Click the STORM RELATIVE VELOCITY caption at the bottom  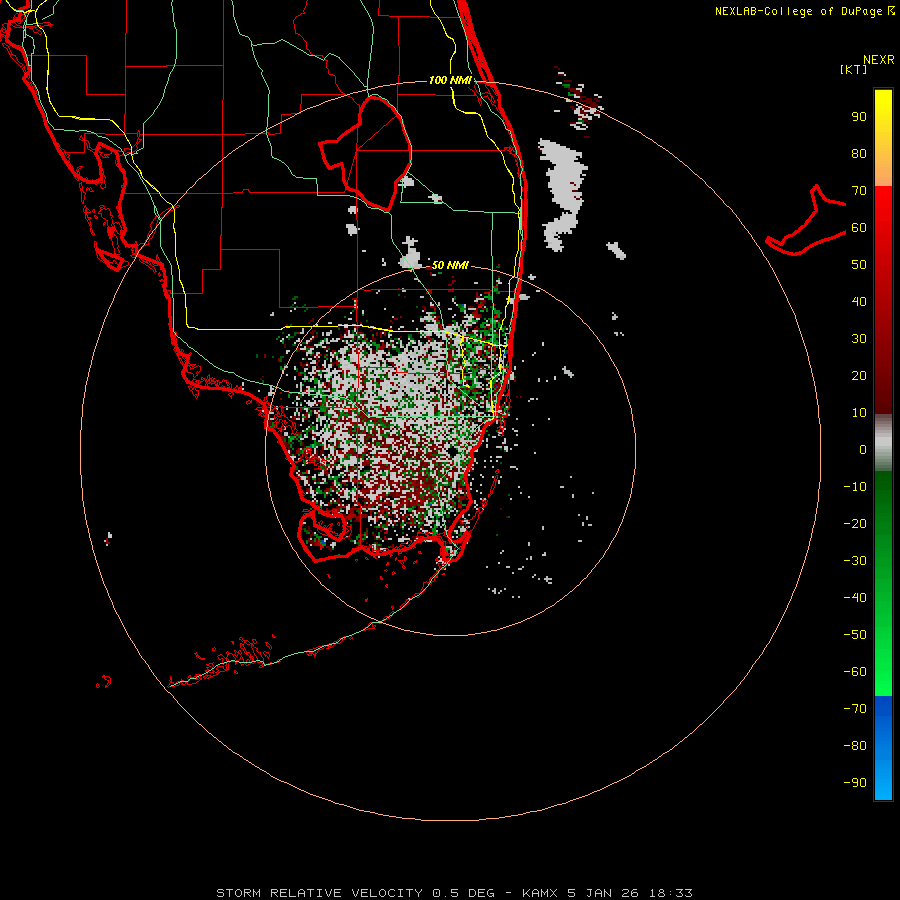click(454, 893)
